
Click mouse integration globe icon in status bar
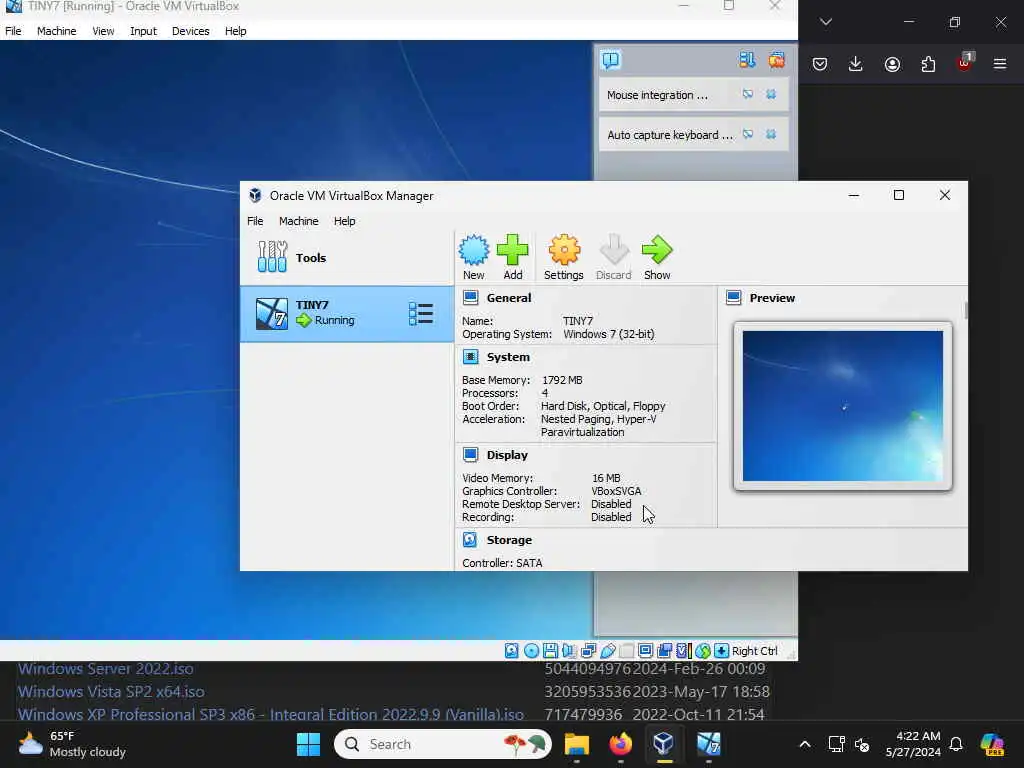point(703,650)
